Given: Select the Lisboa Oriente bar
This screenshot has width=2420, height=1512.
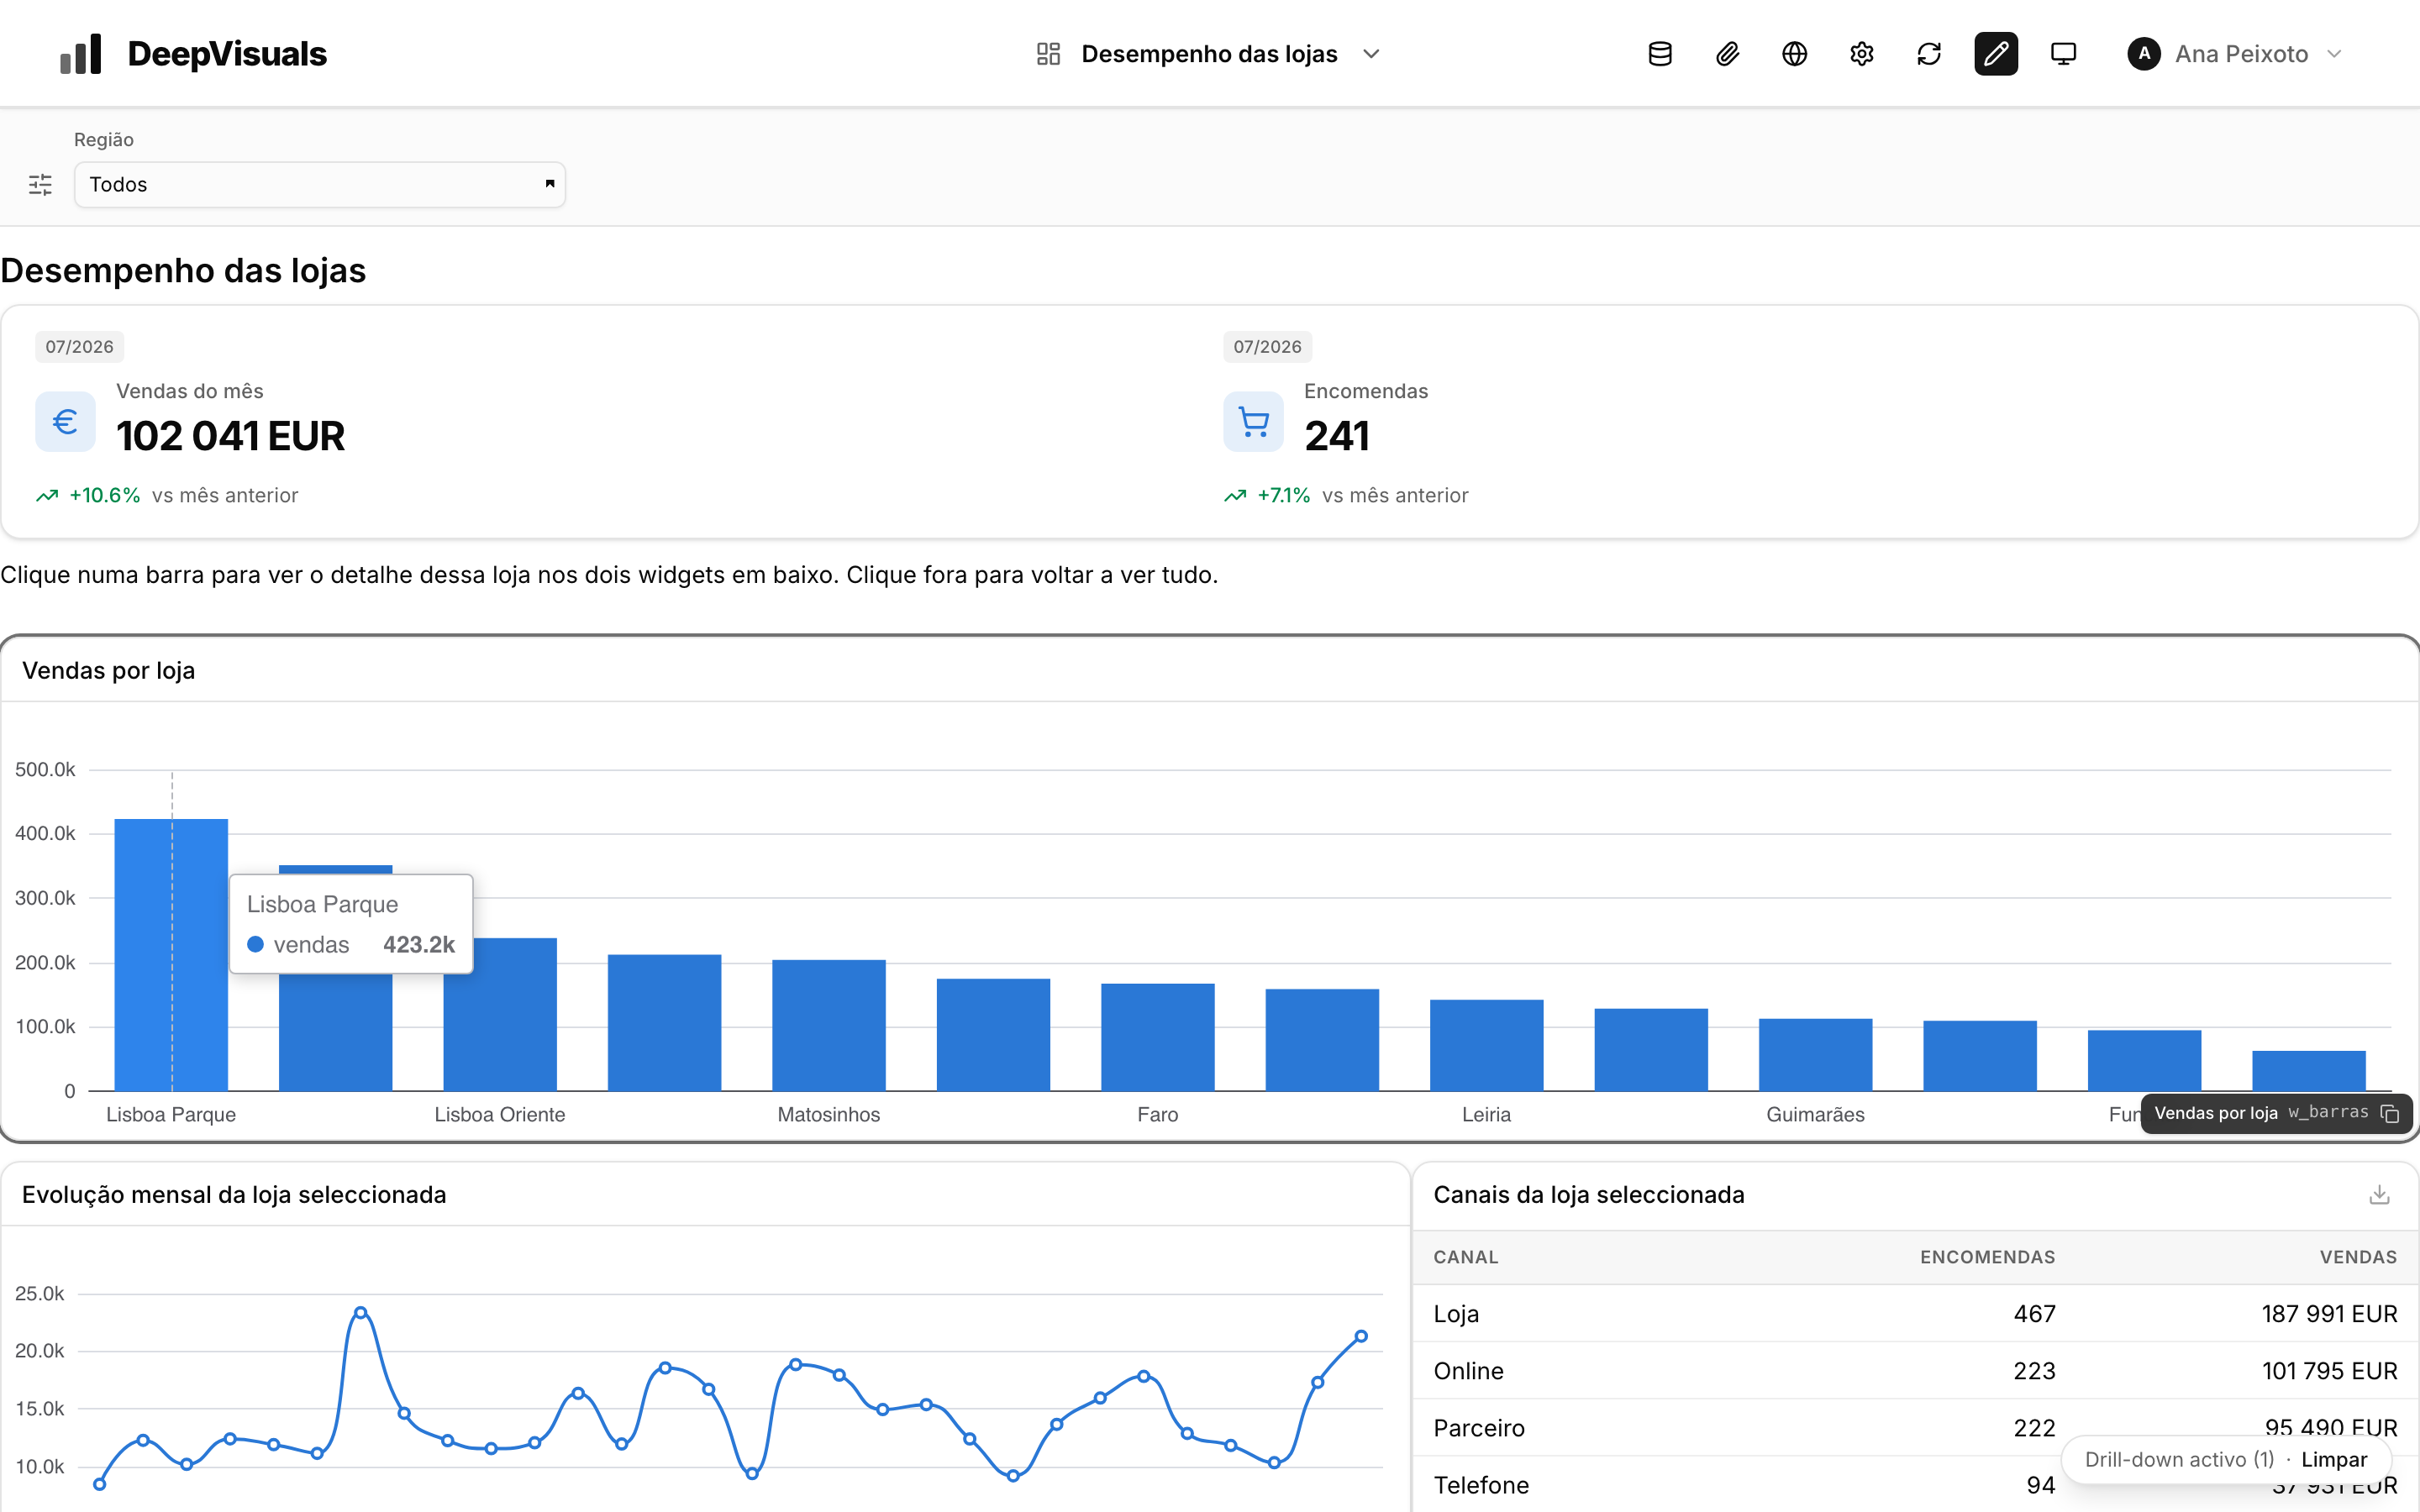Looking at the screenshot, I should click(x=500, y=1014).
